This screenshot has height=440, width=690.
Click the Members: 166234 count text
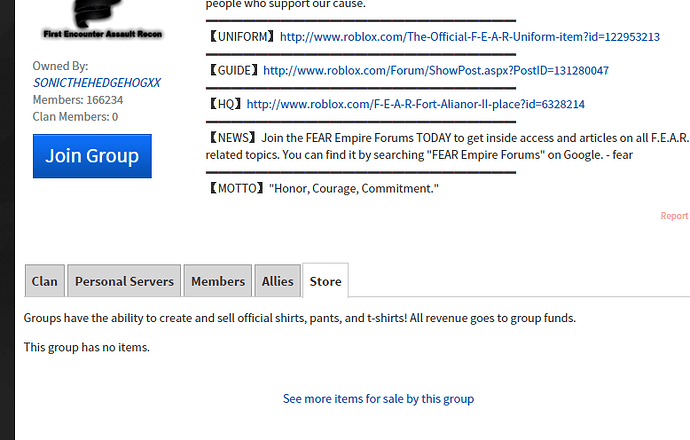coord(78,100)
